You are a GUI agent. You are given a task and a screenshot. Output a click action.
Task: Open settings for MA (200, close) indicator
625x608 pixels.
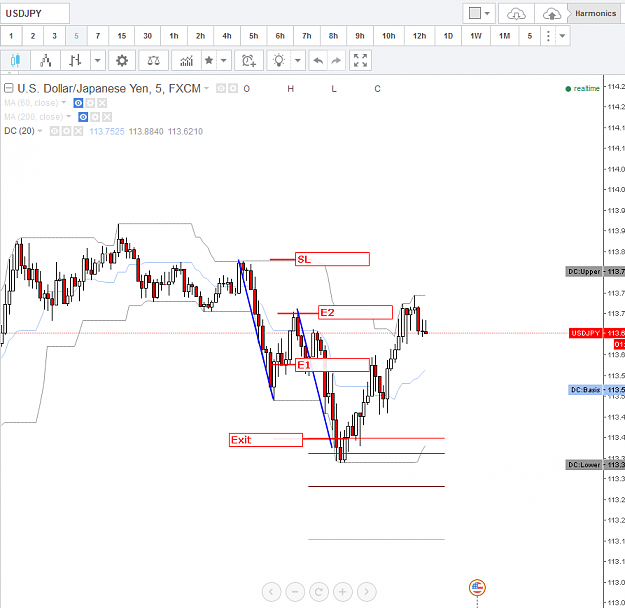(x=95, y=117)
